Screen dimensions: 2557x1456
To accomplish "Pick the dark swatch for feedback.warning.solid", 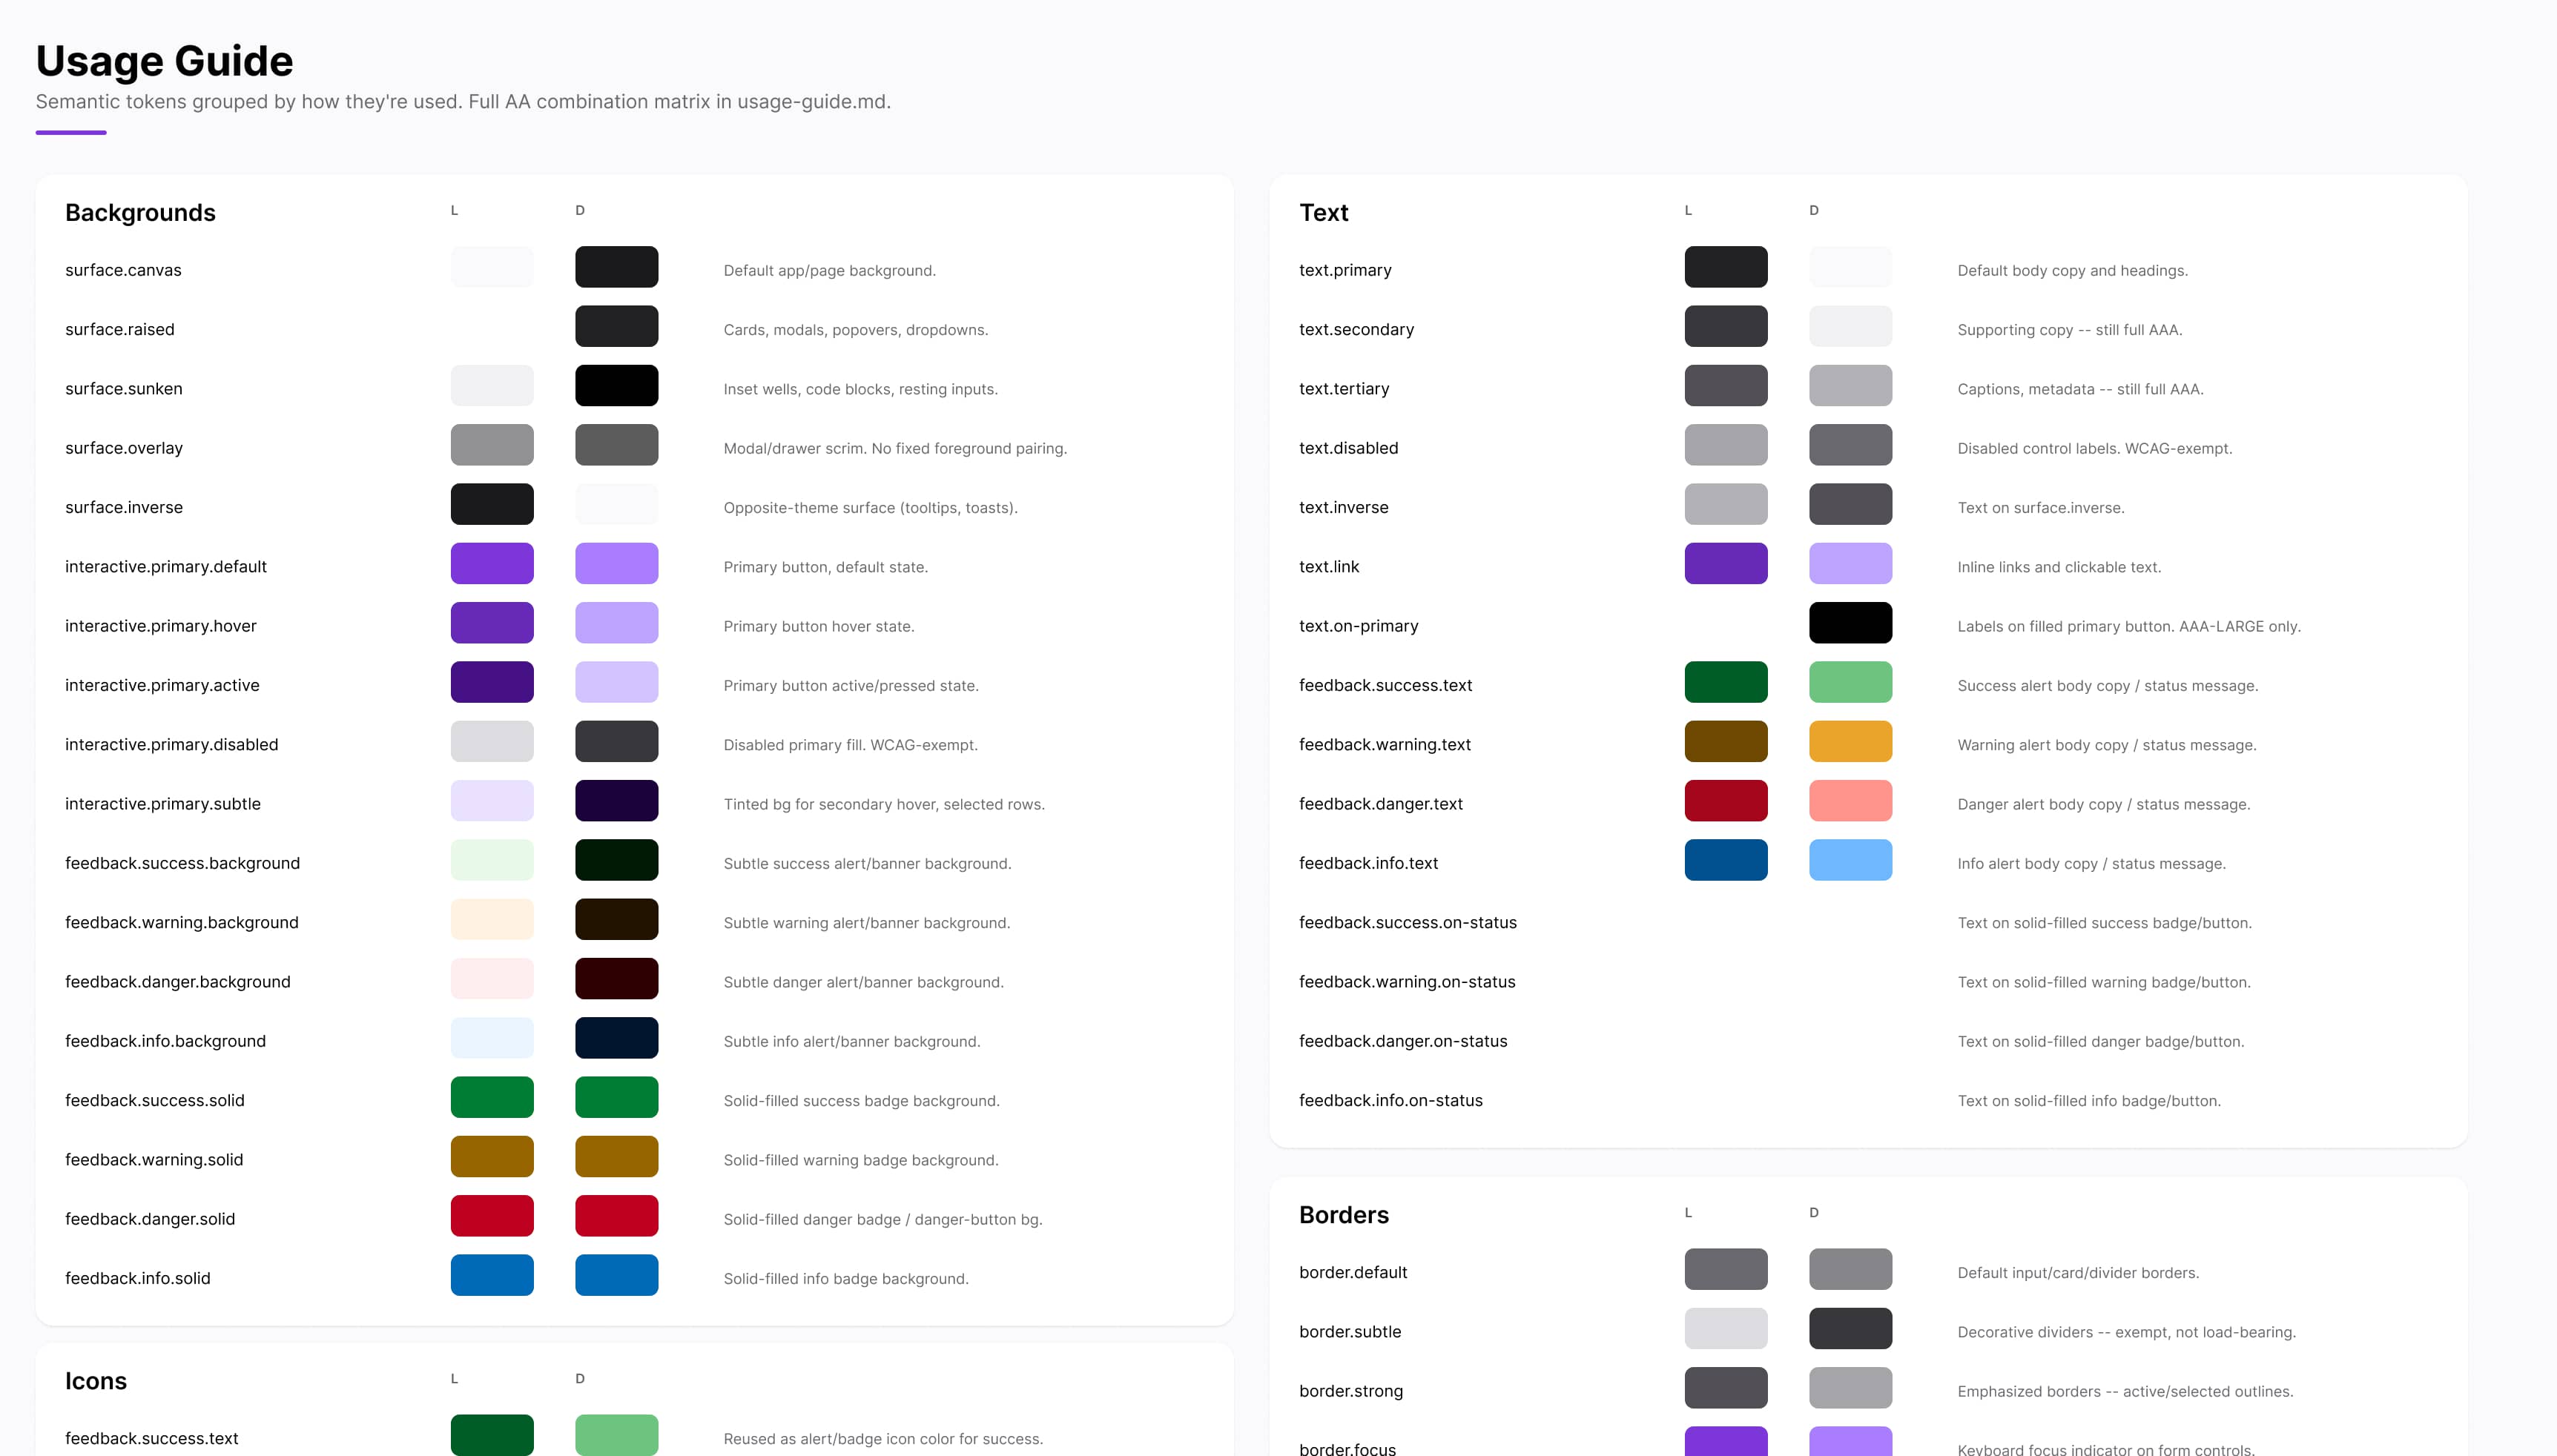I will (x=617, y=1157).
